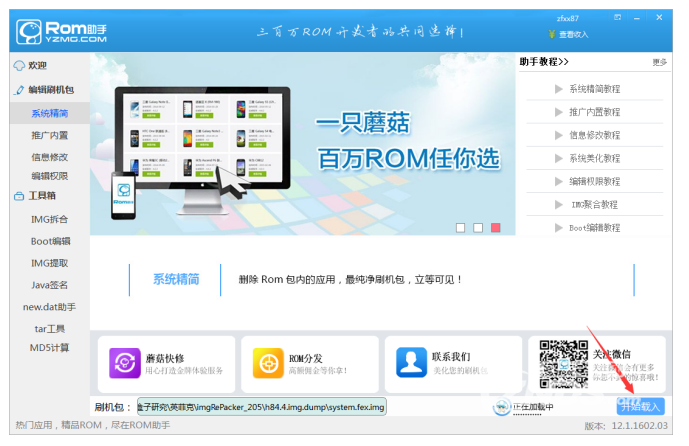Click the WeChat QR code image
This screenshot has height=446, width=689.
click(x=564, y=364)
